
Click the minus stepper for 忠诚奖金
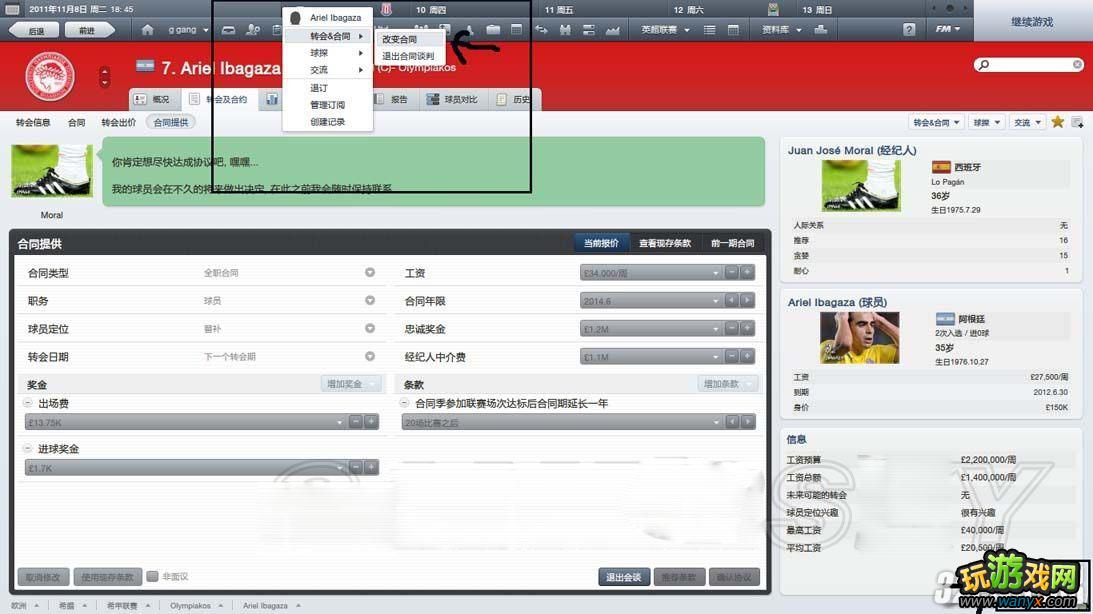pyautogui.click(x=732, y=329)
